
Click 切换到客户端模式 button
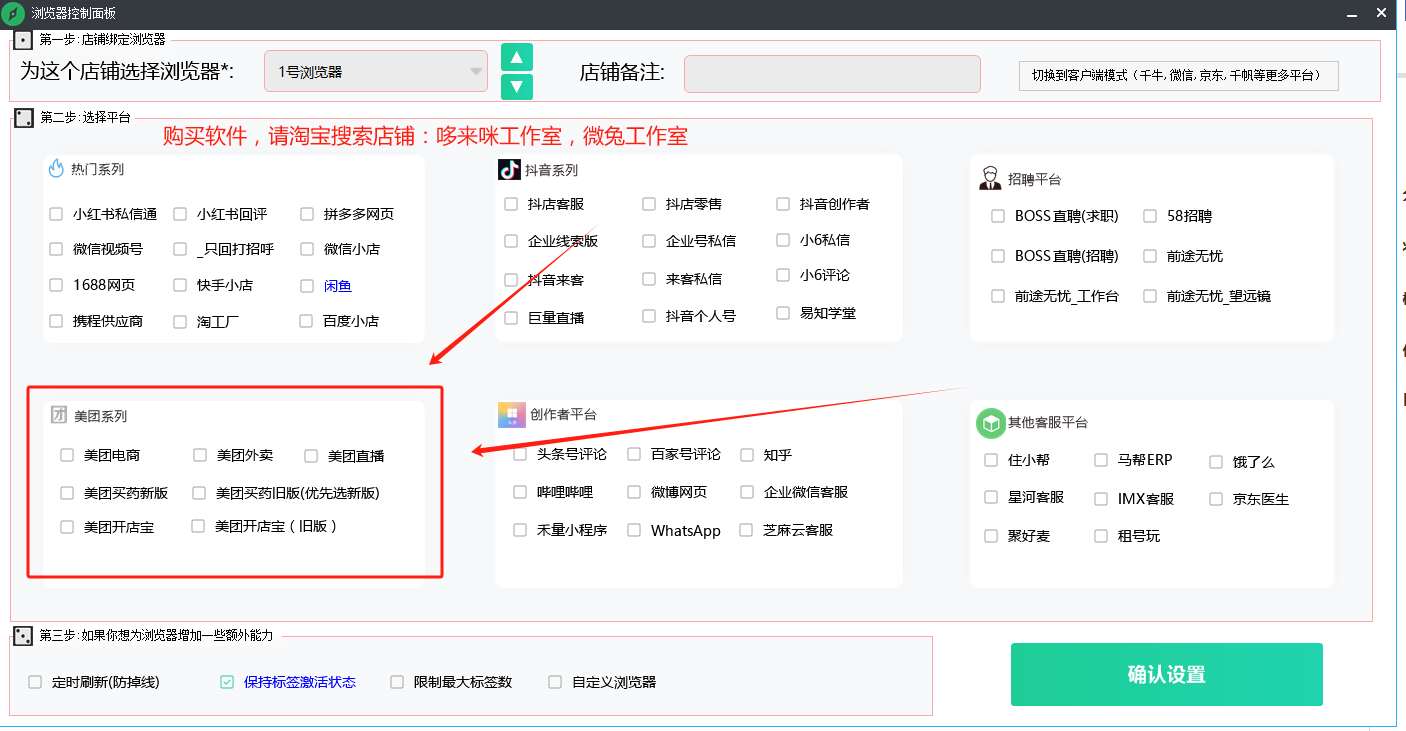(1178, 75)
